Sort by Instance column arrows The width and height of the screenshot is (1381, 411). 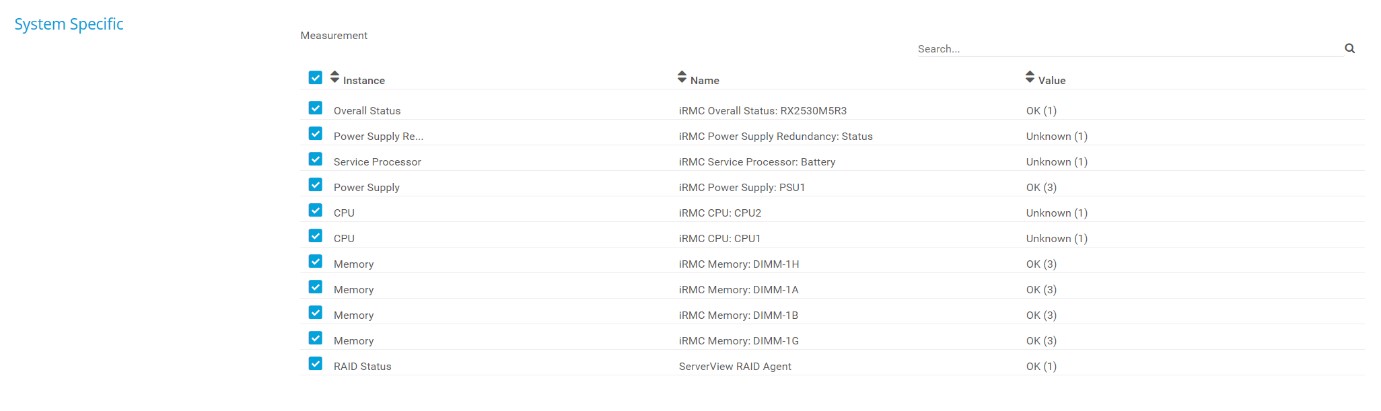point(335,77)
